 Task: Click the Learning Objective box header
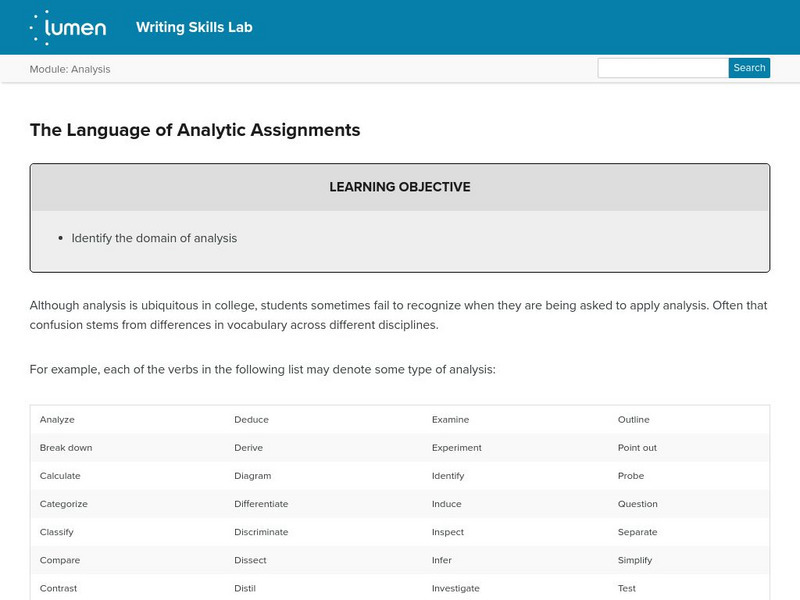400,187
